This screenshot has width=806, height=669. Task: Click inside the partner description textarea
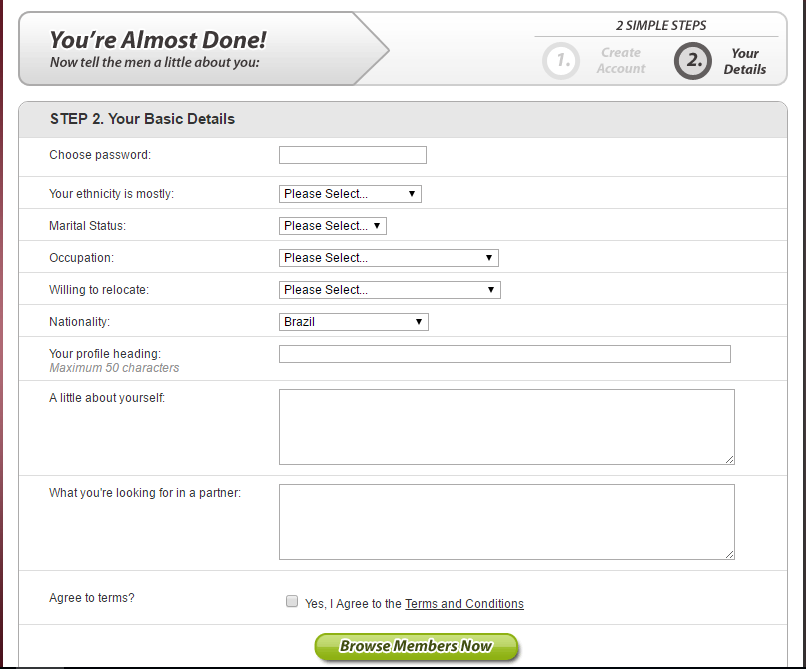[507, 522]
